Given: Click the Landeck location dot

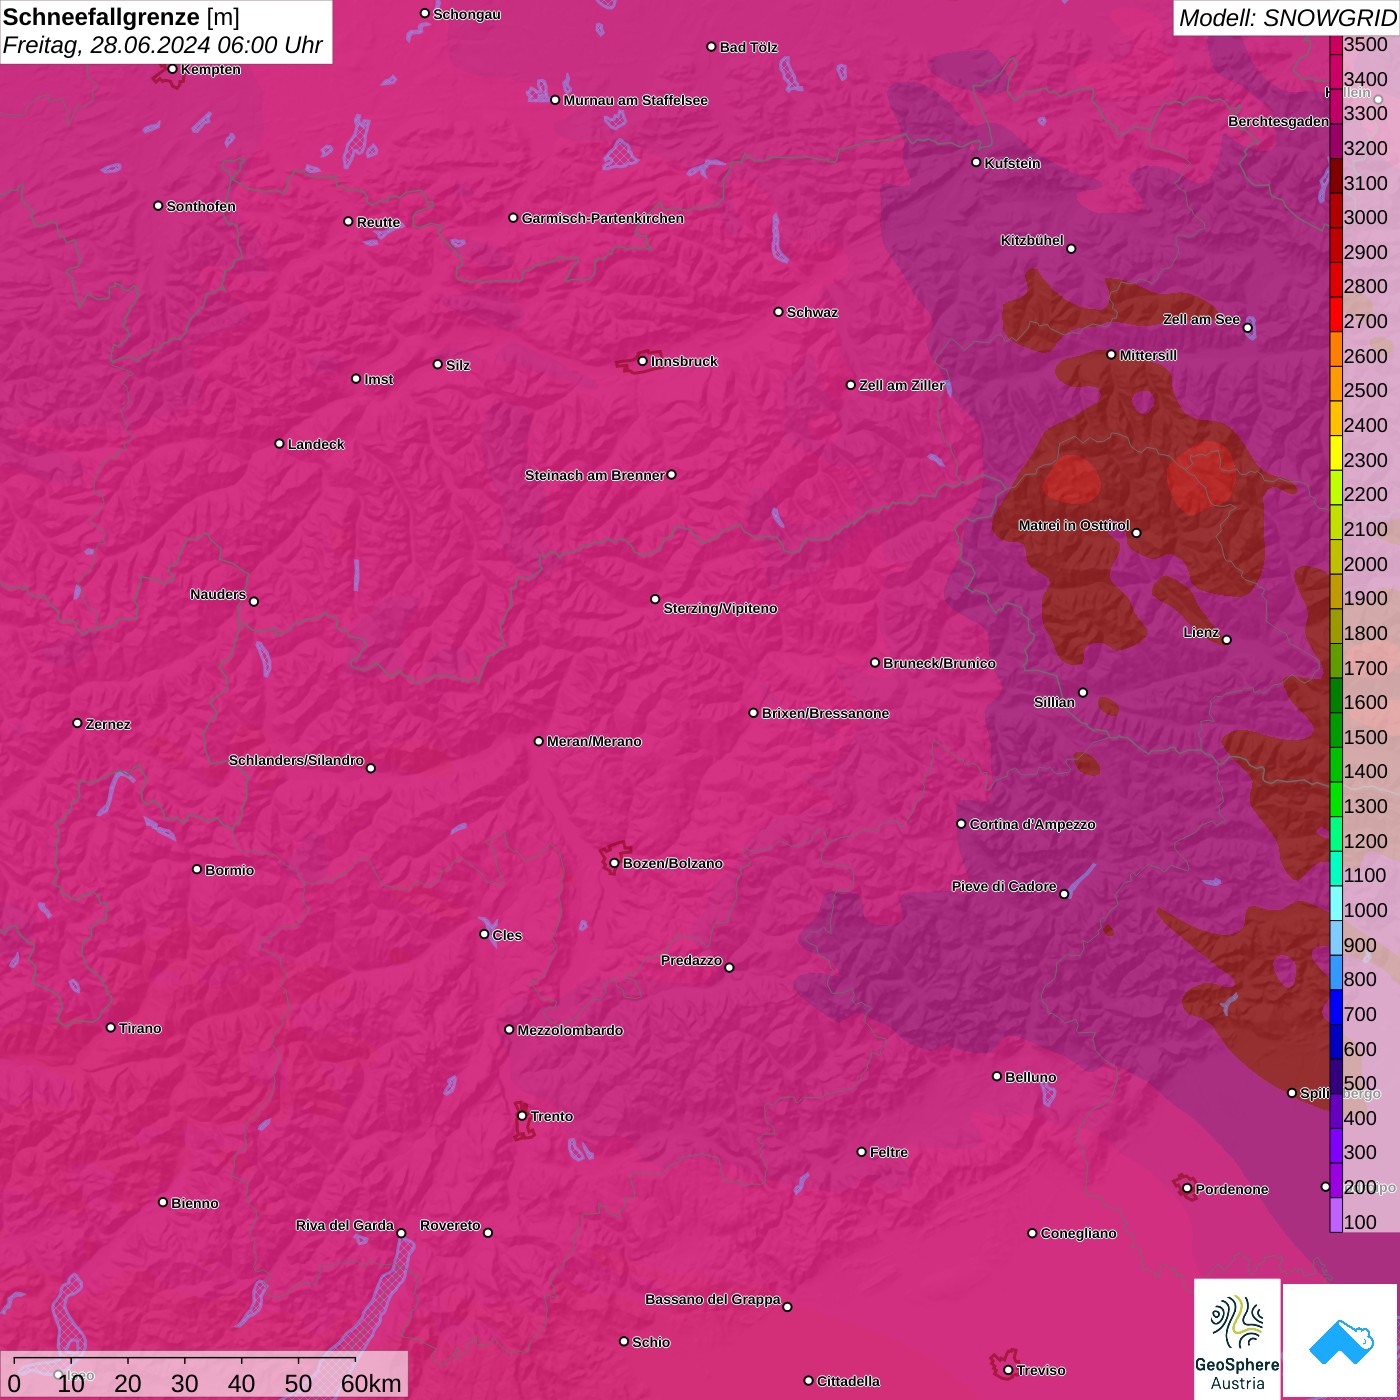Looking at the screenshot, I should click(279, 444).
